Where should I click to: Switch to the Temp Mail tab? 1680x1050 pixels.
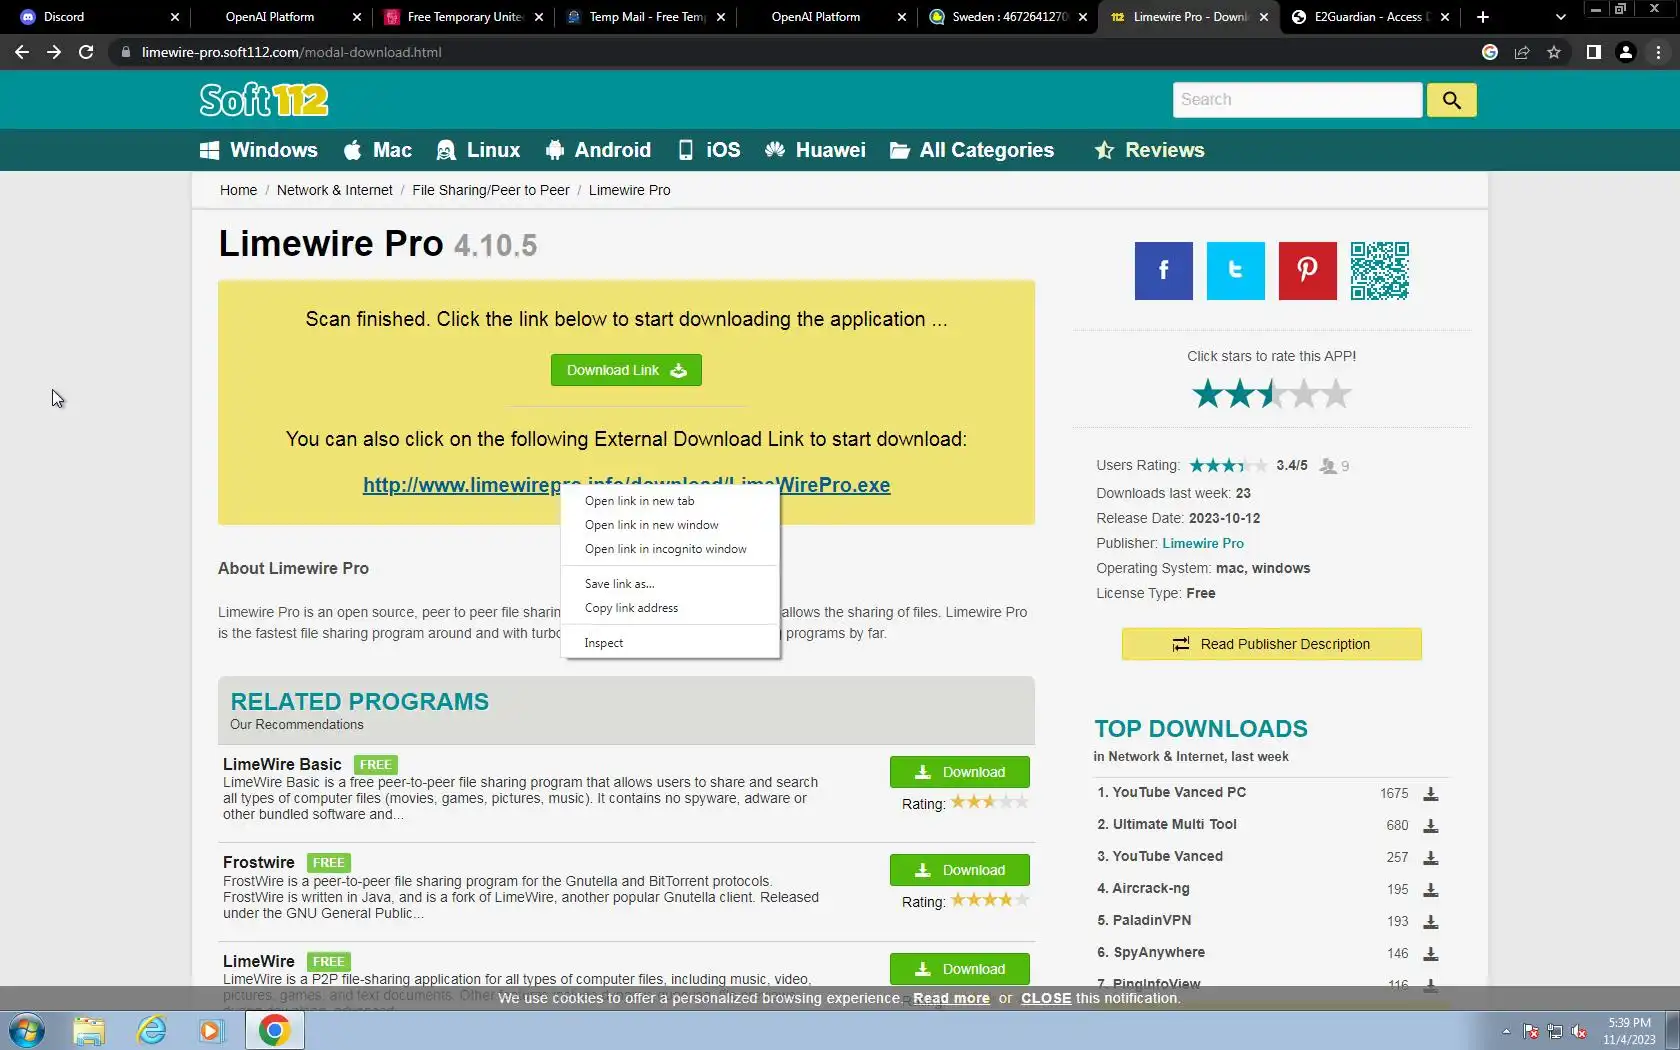click(644, 17)
